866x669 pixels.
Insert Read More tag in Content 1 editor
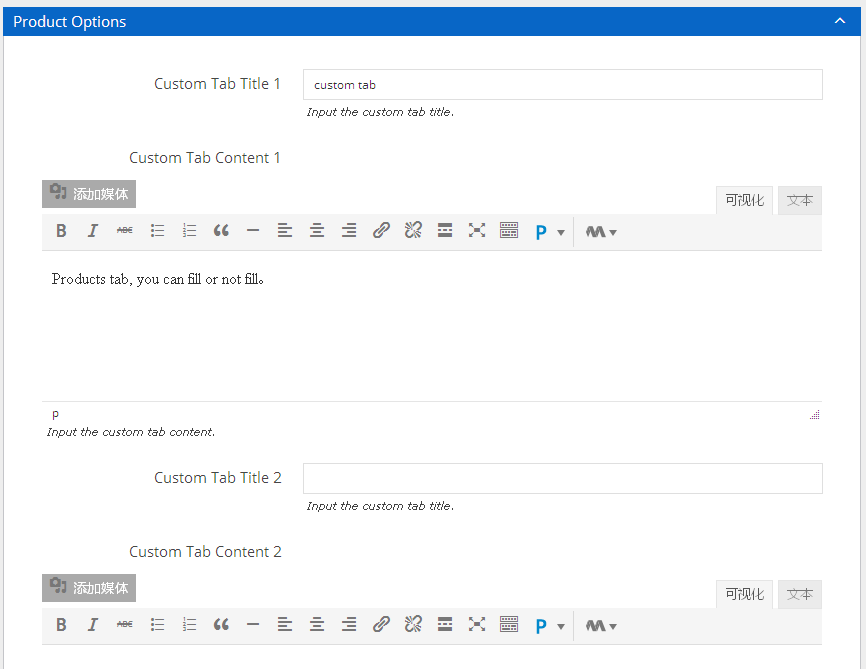pos(445,231)
